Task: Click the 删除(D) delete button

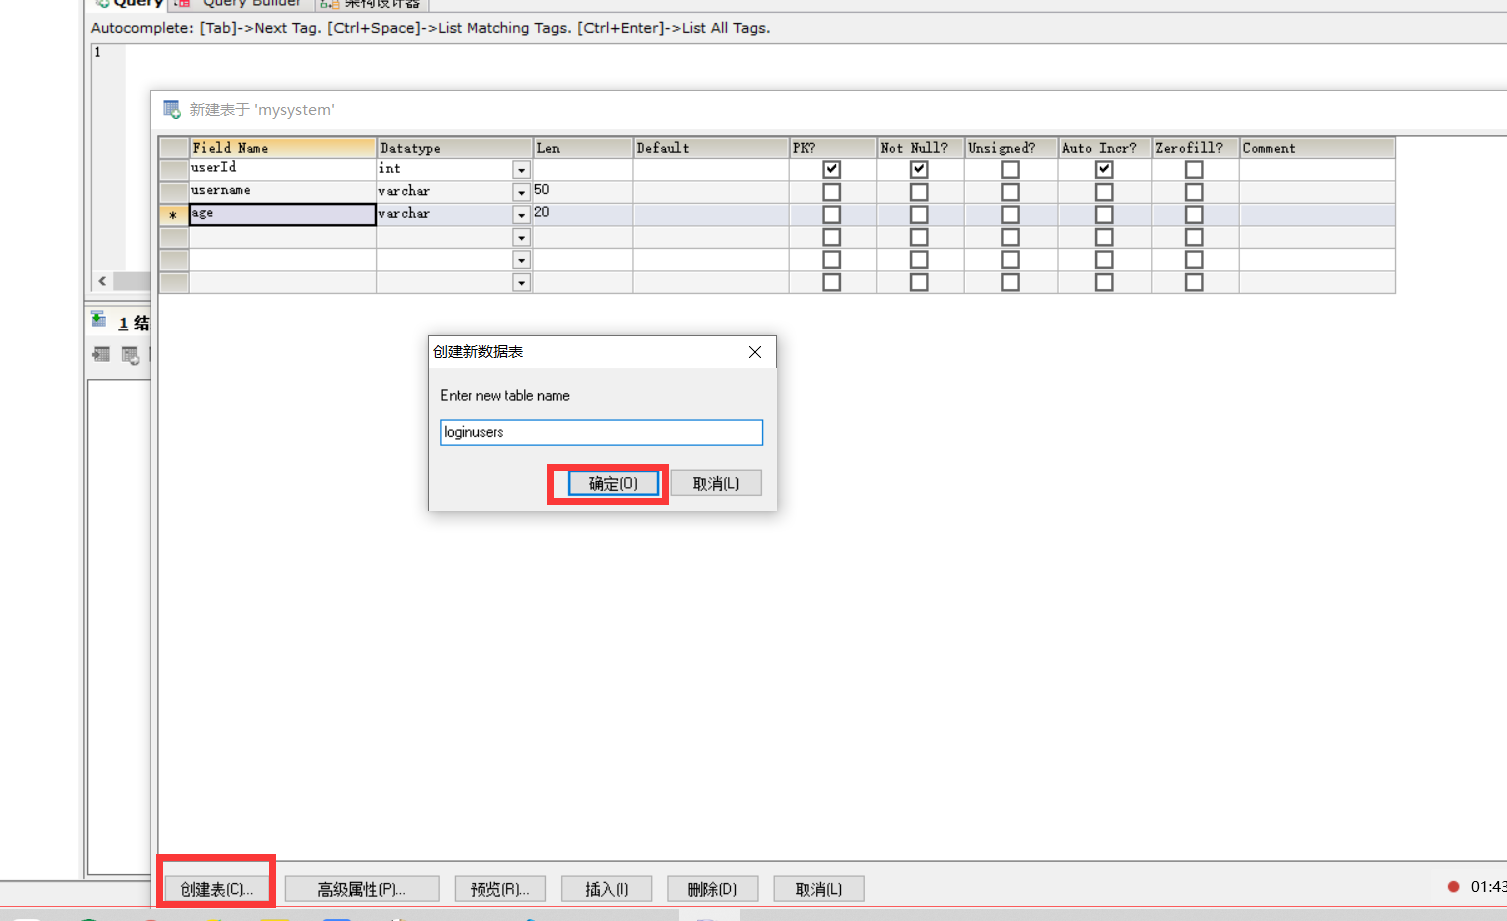Action: [x=712, y=889]
